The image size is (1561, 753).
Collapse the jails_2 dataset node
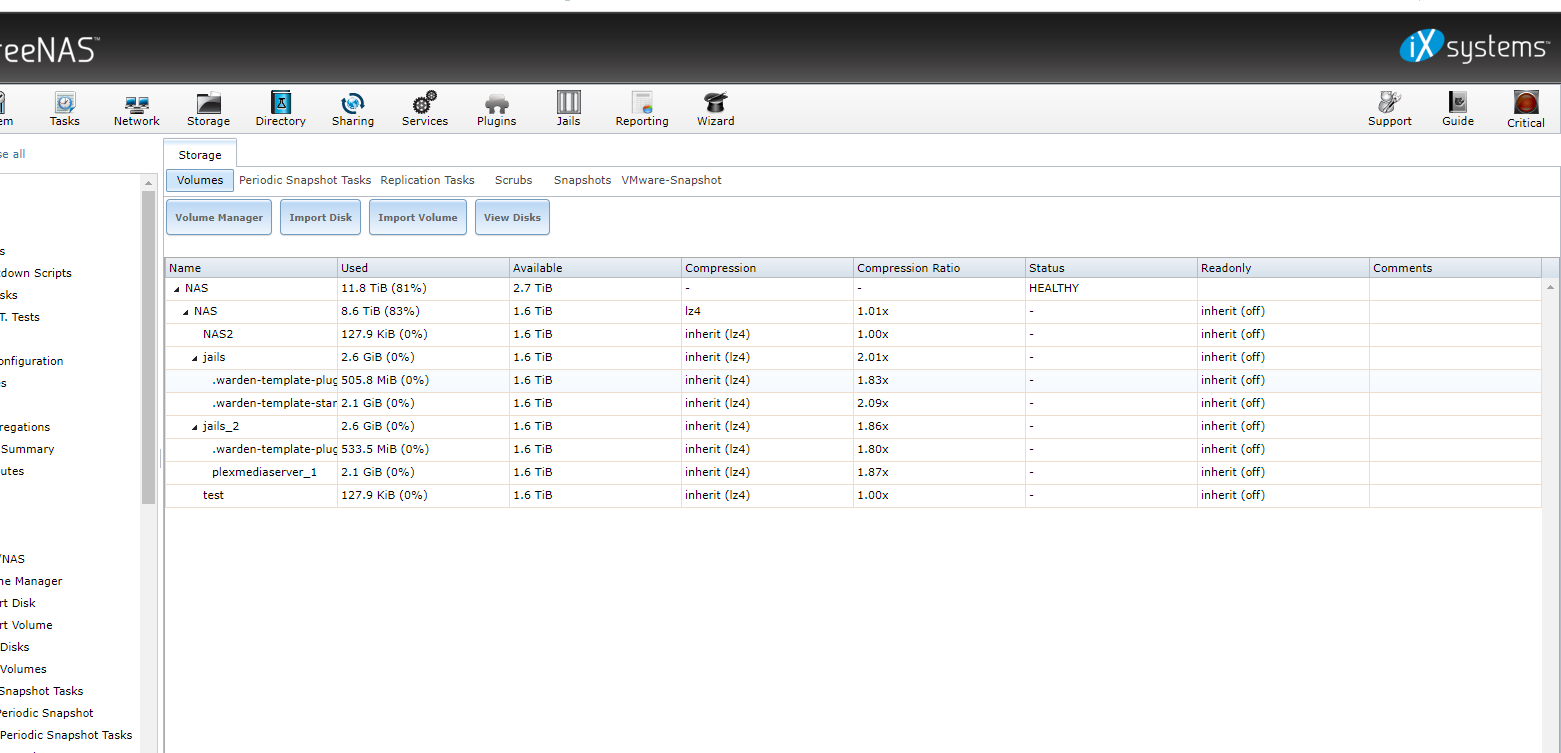(x=195, y=427)
